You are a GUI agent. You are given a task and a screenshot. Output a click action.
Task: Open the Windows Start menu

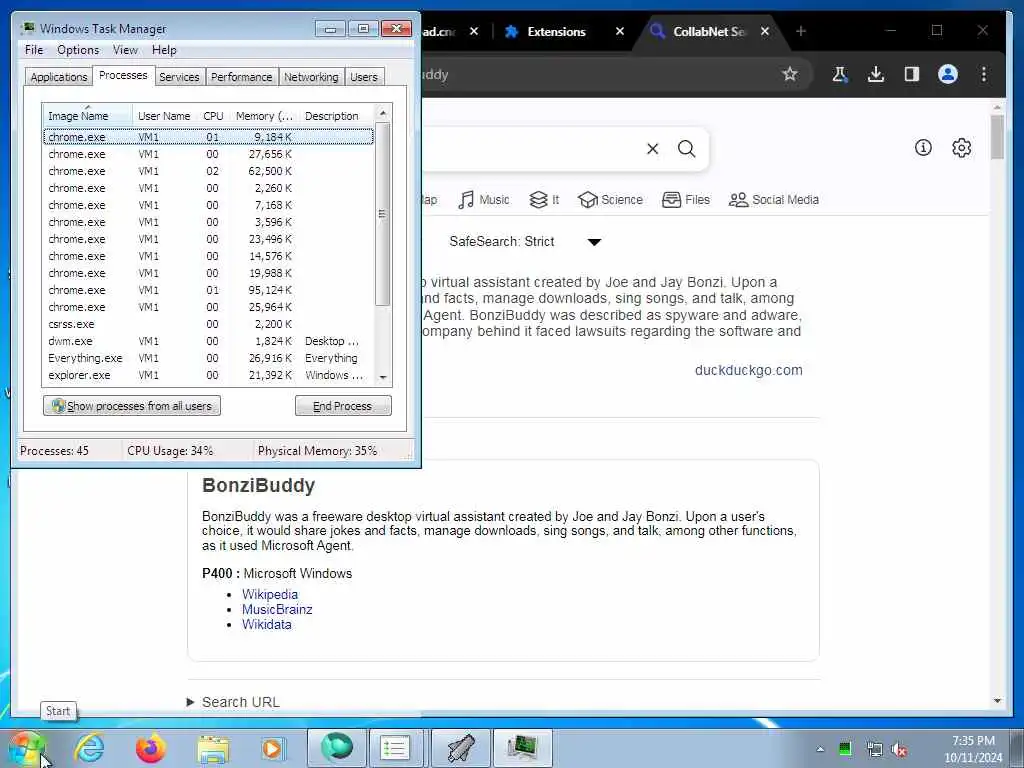(x=26, y=748)
